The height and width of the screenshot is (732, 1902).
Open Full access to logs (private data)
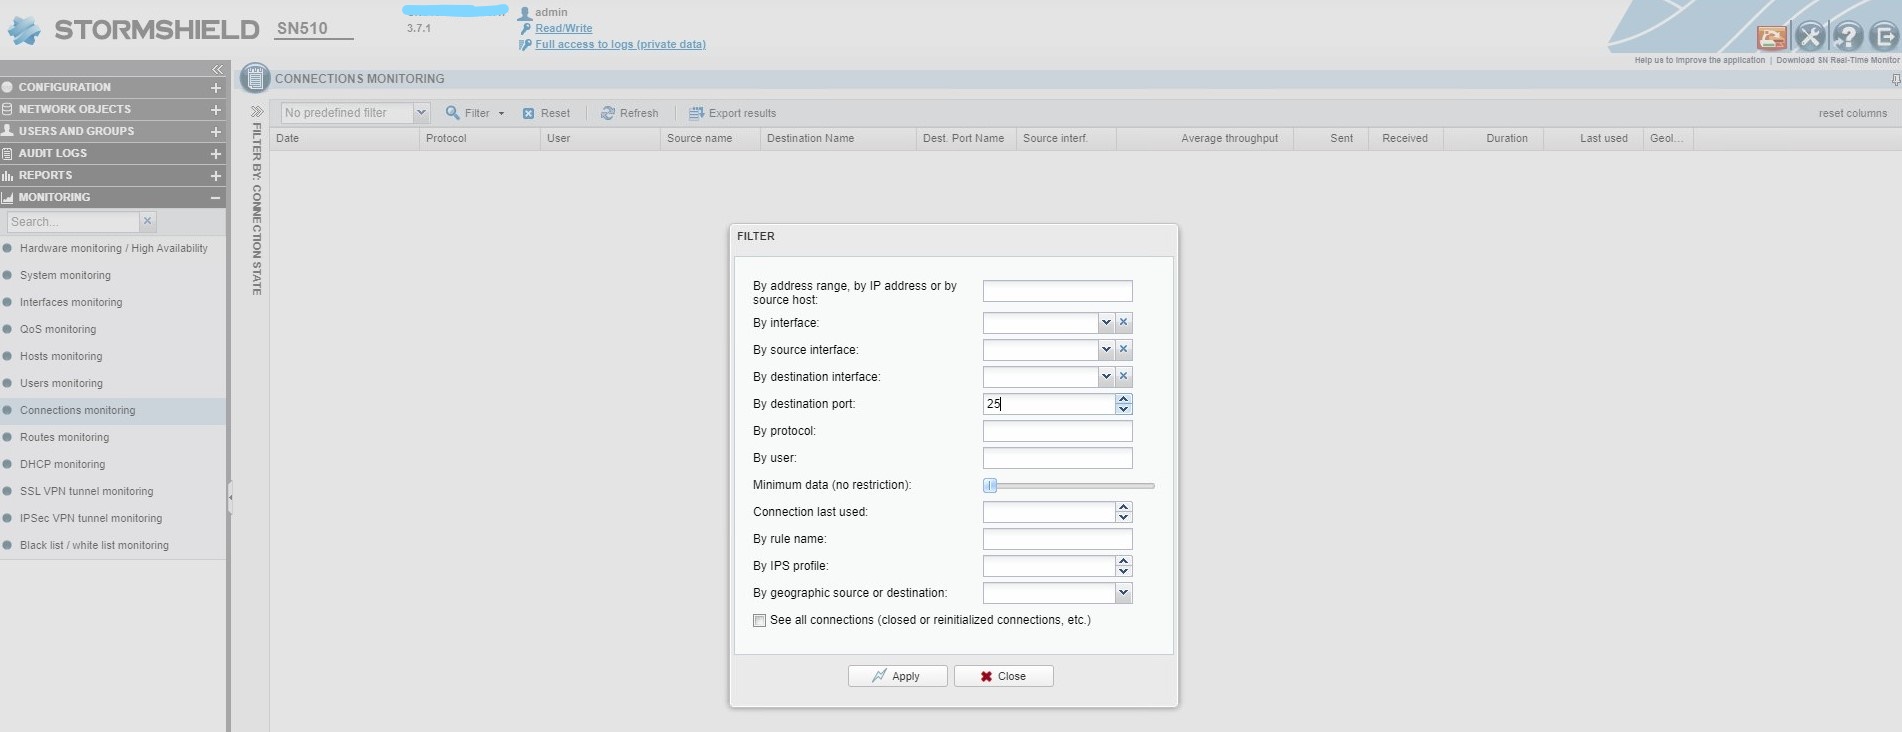tap(620, 44)
